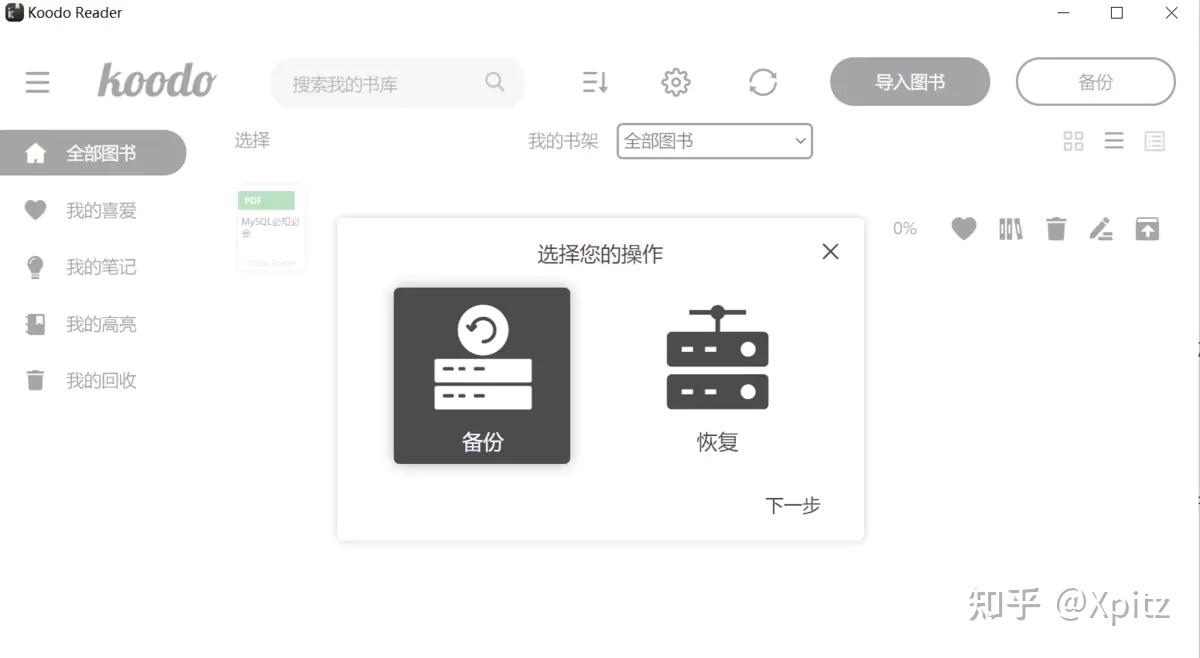Switch library to detailed list view
Image resolution: width=1200 pixels, height=658 pixels.
1153,141
